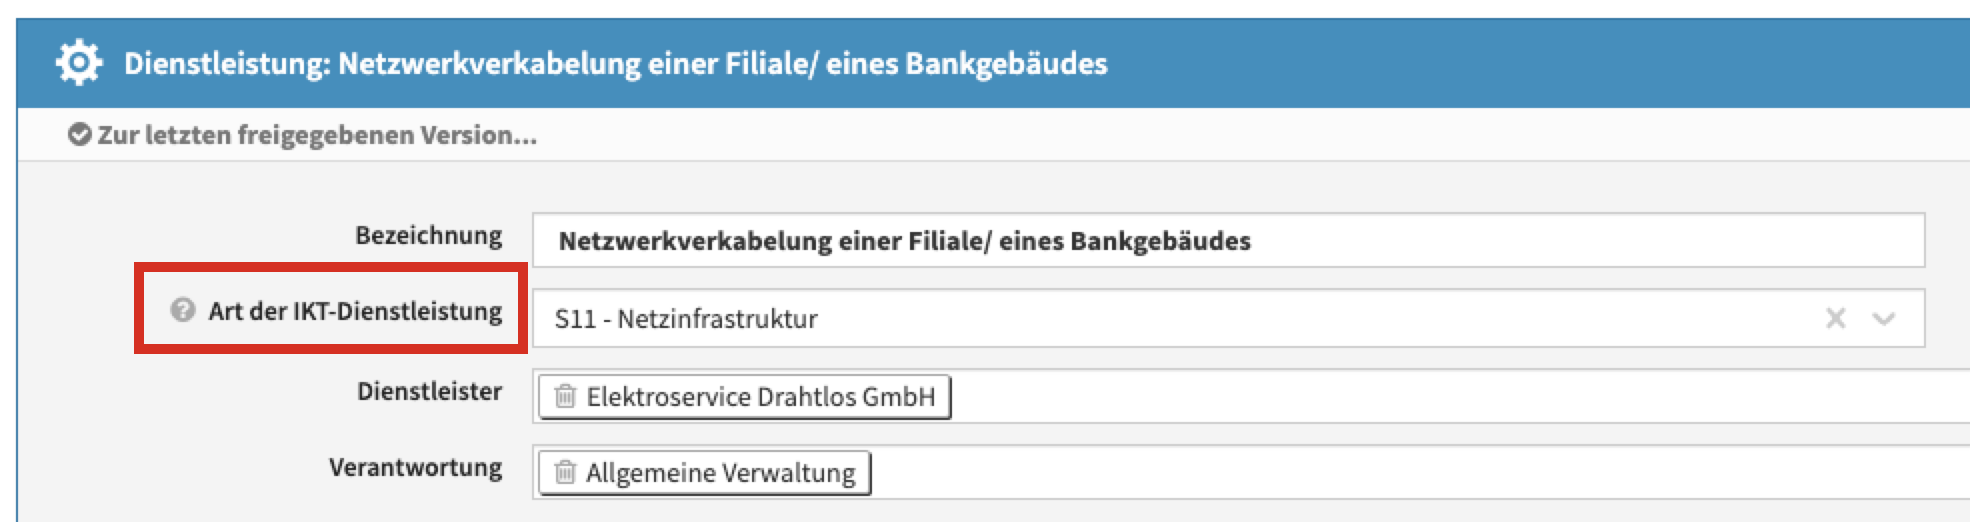
Task: Click the Bezeichnung label
Action: point(428,236)
